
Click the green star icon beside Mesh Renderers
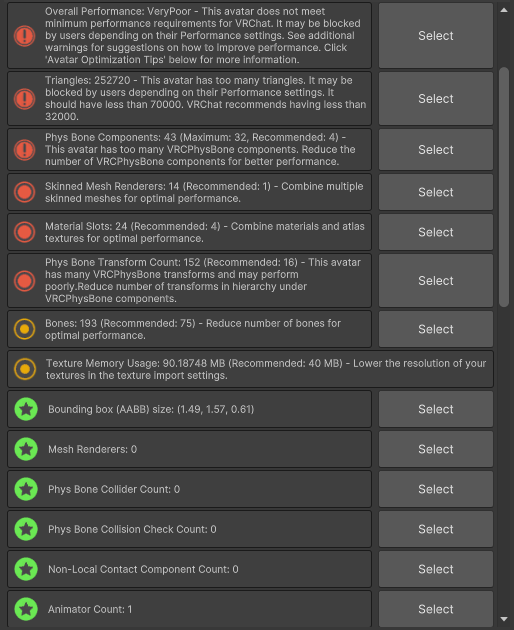coord(26,449)
